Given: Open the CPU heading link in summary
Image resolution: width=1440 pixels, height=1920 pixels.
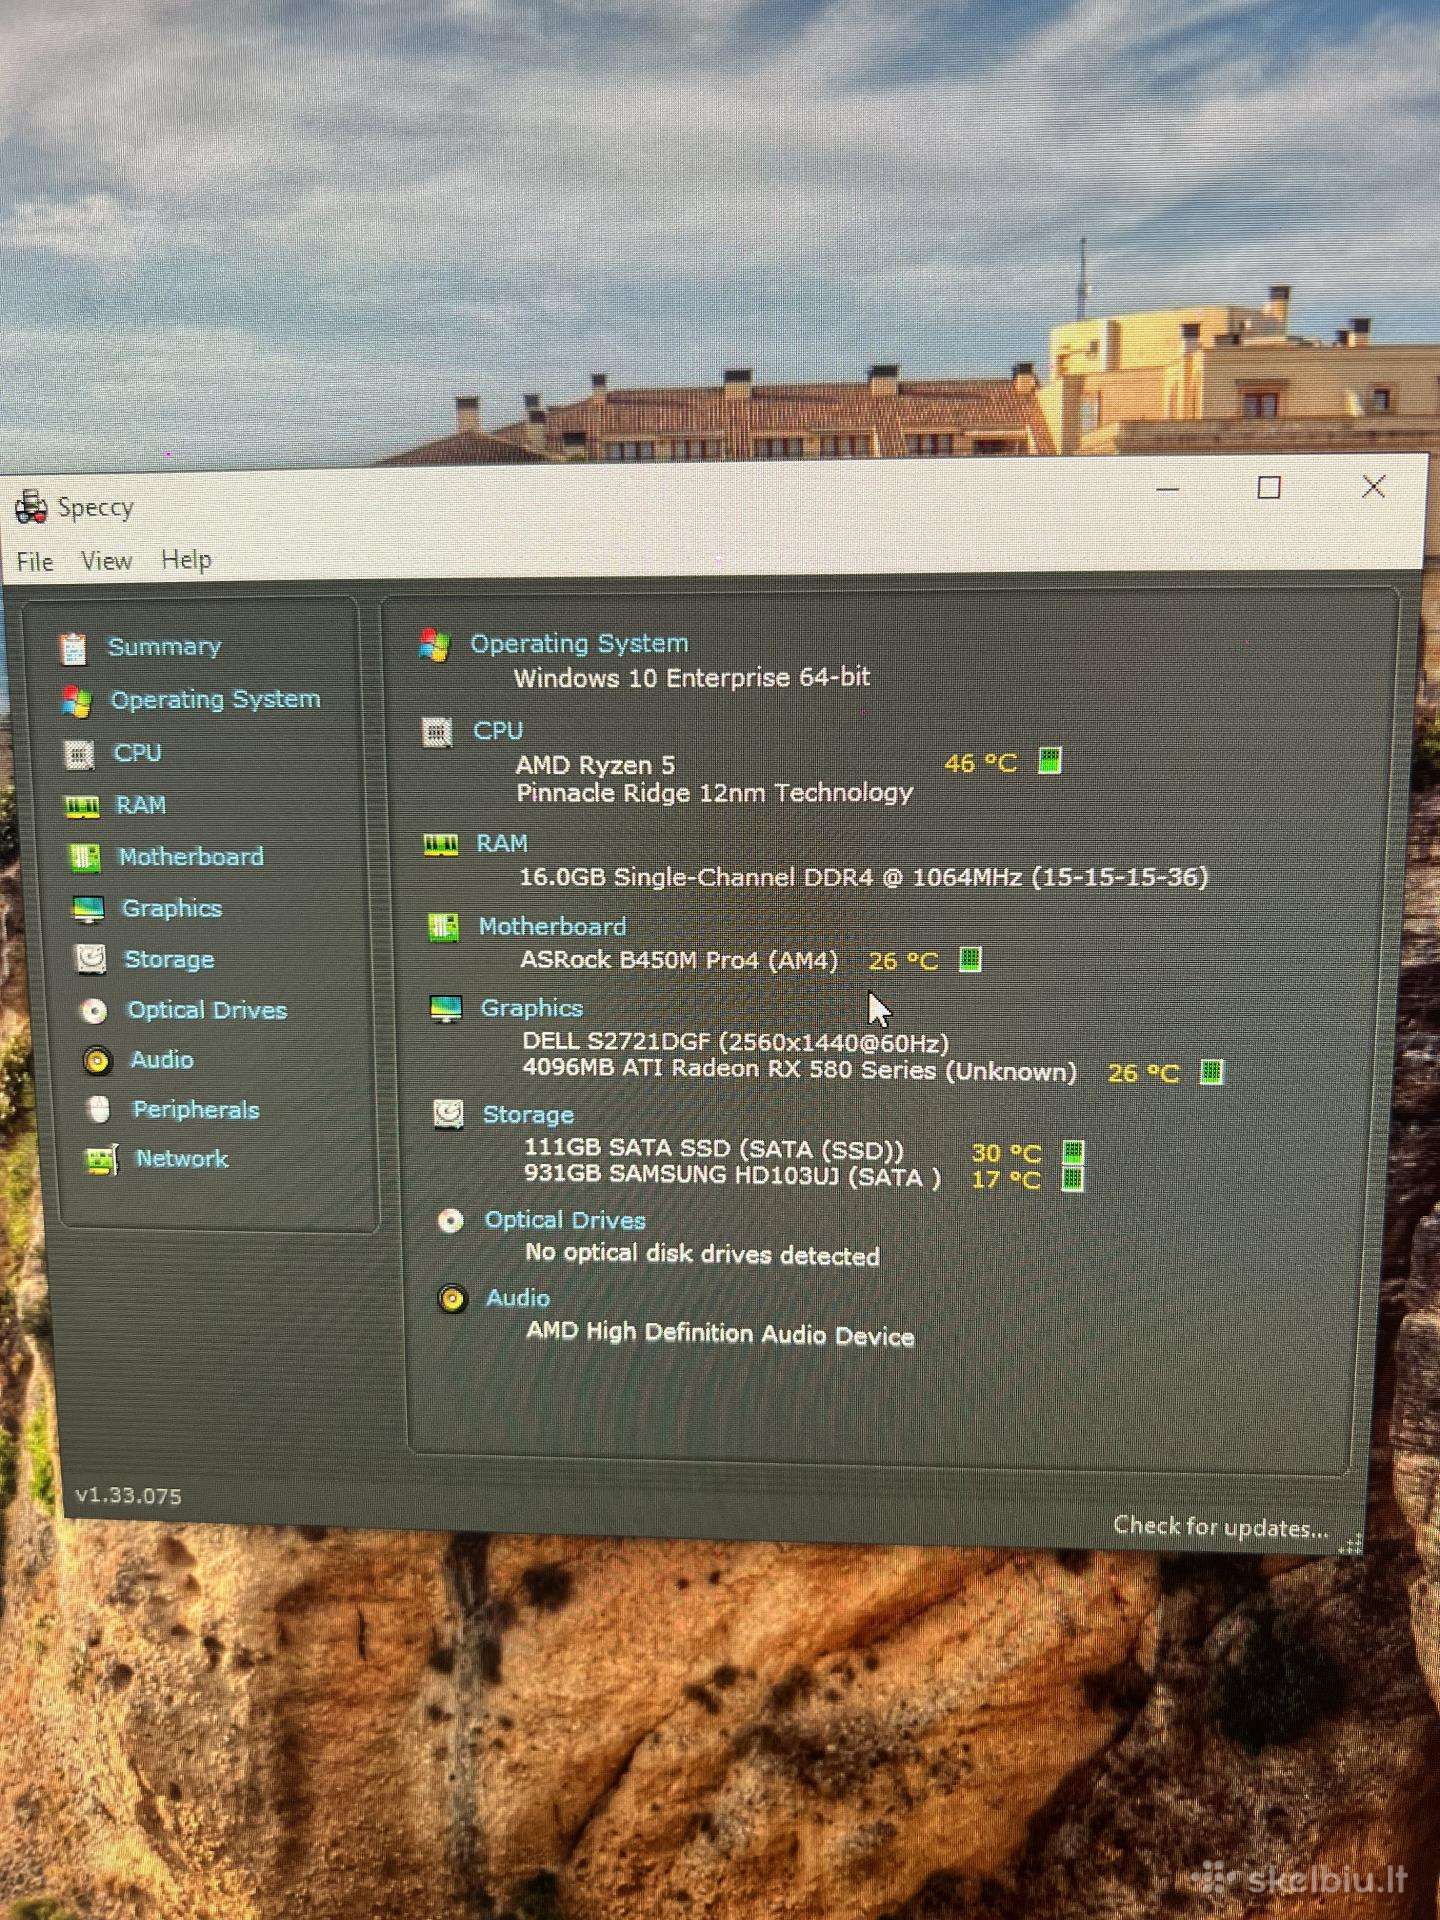Looking at the screenshot, I should coord(498,731).
